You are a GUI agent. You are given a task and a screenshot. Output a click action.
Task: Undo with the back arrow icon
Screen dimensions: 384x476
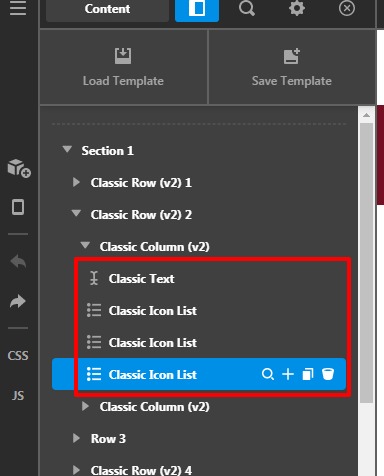[x=18, y=261]
